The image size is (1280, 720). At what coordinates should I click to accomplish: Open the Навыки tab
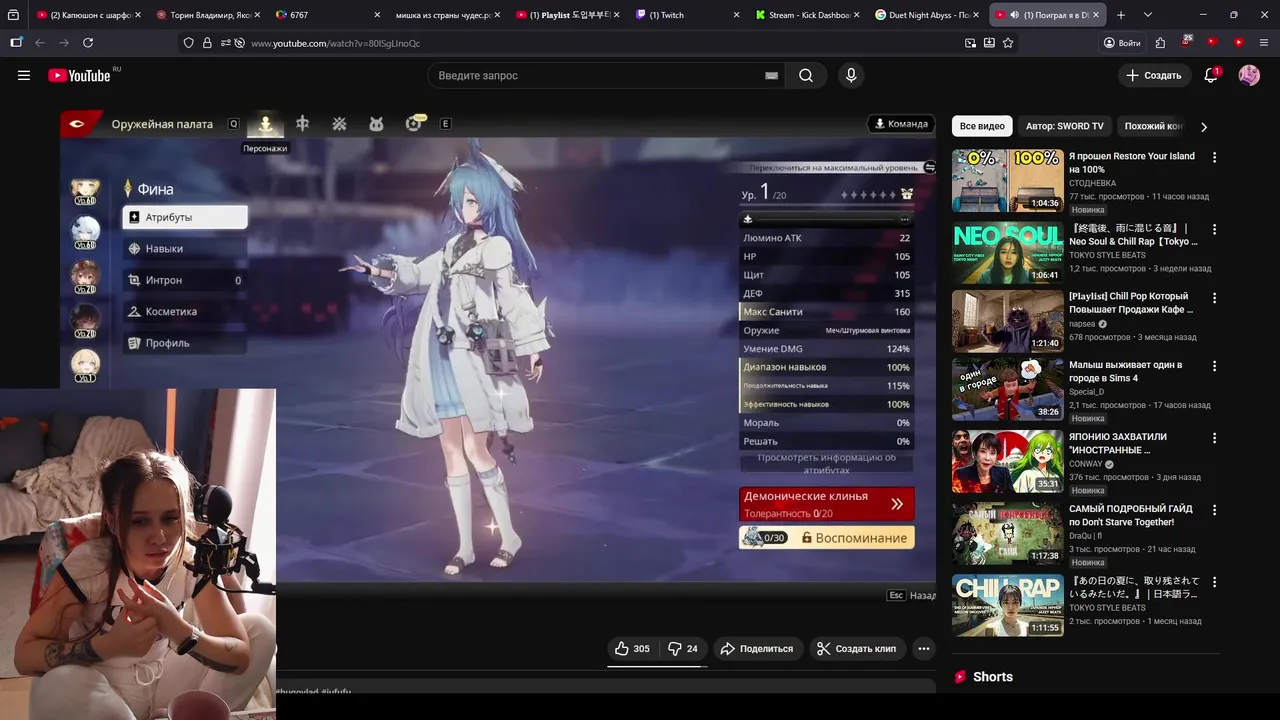tap(185, 248)
